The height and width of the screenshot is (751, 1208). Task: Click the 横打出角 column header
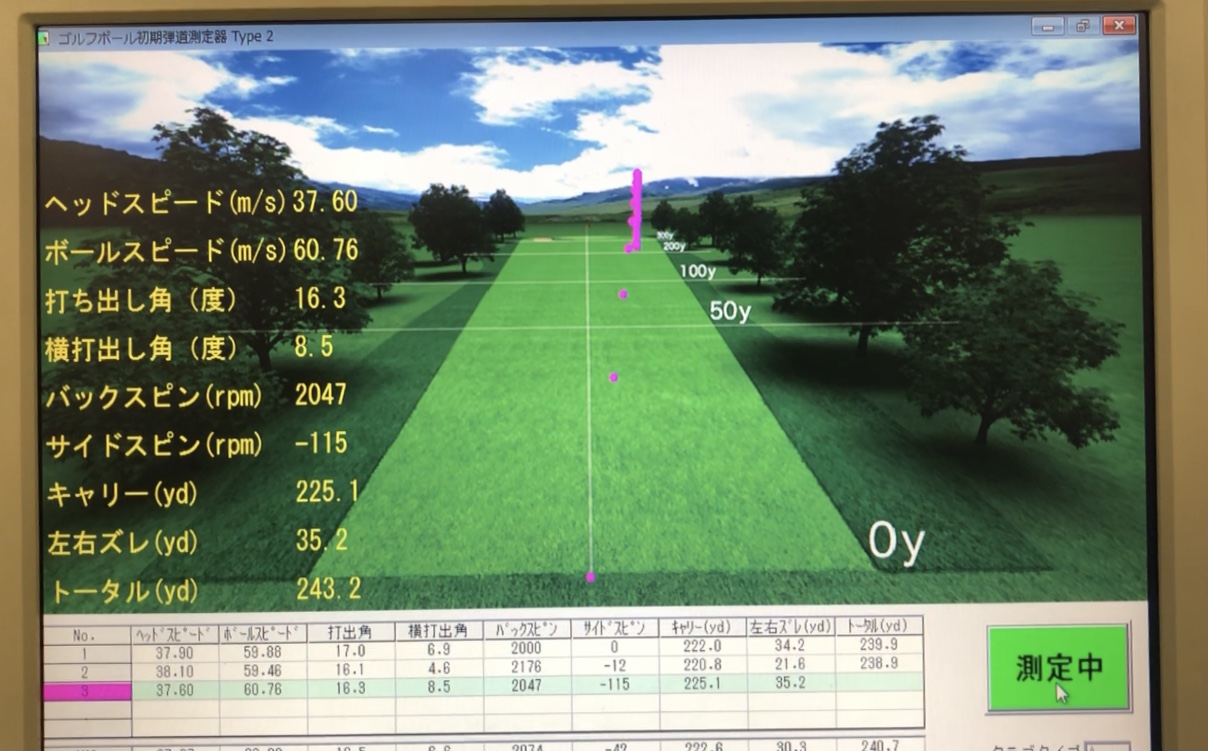tap(439, 631)
